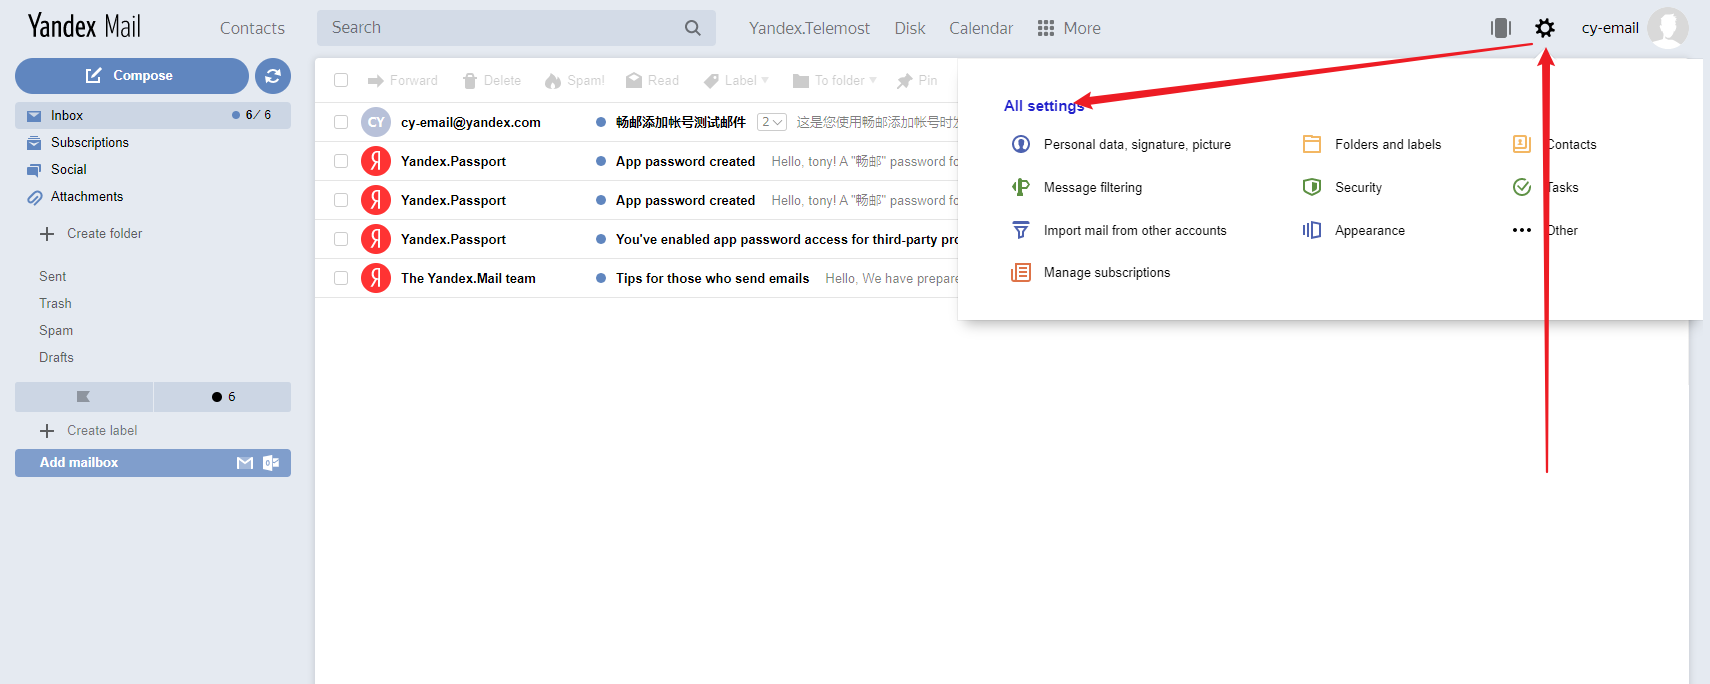Image resolution: width=1710 pixels, height=684 pixels.
Task: Click the Gmail icon in Add mailbox
Action: click(x=245, y=463)
